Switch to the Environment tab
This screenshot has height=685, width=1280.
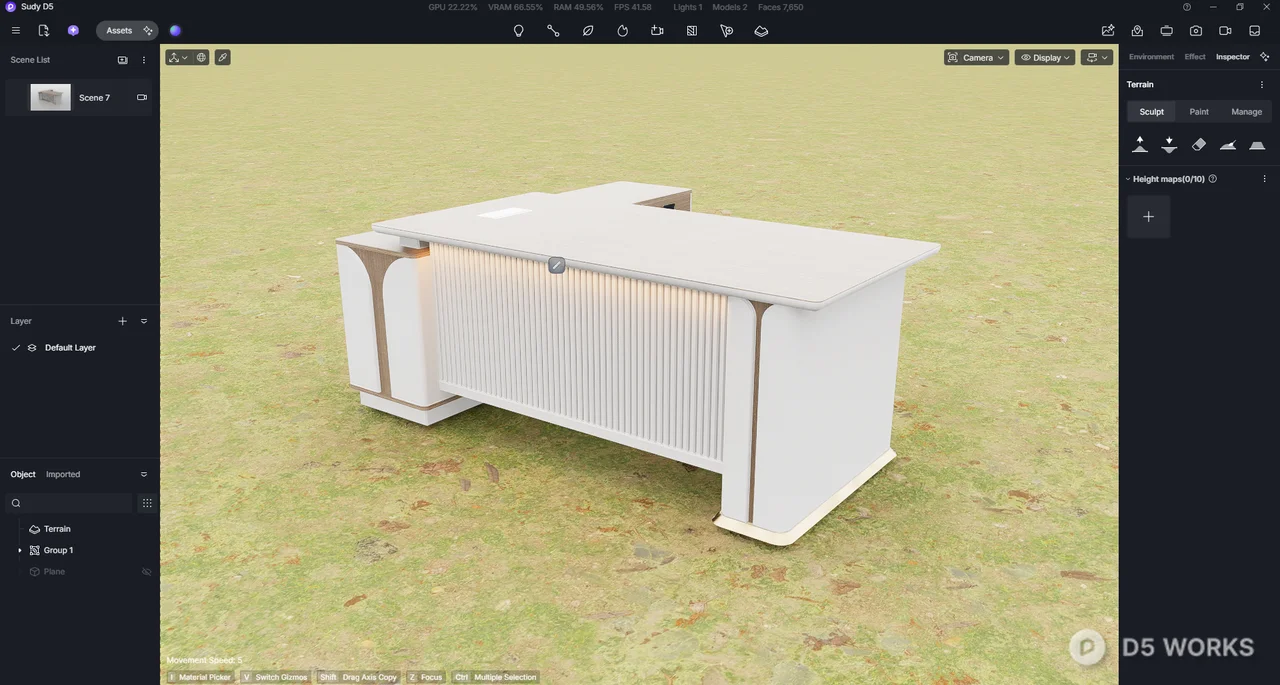(1152, 57)
